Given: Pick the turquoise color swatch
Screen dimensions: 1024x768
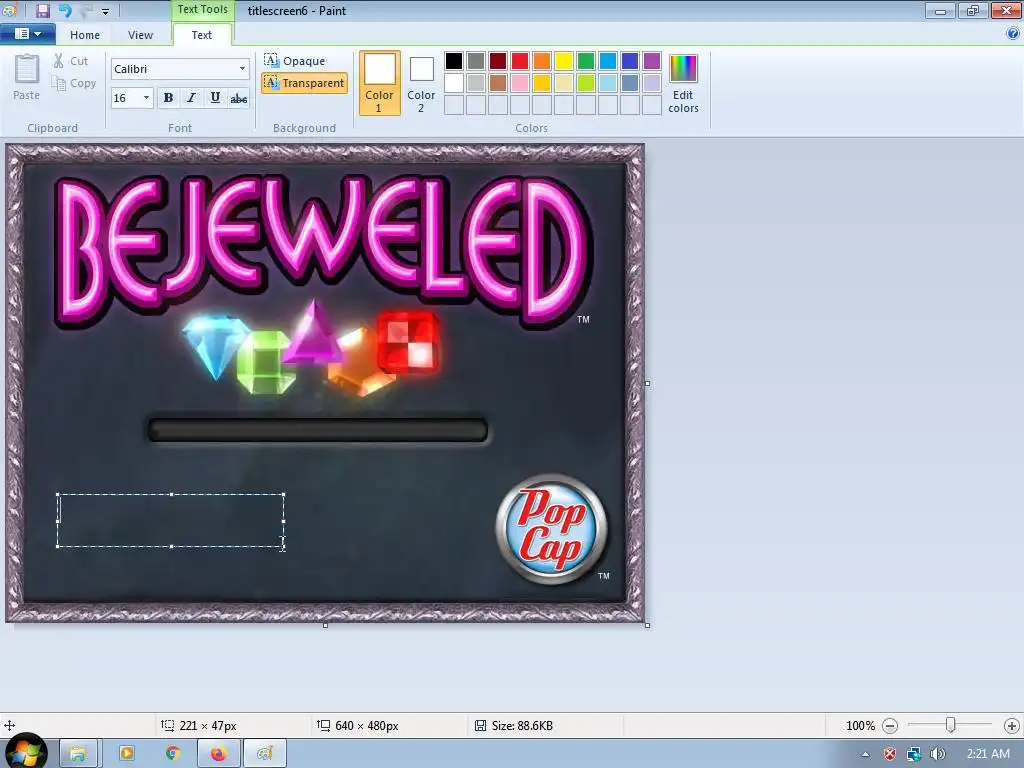Looking at the screenshot, I should pos(608,61).
